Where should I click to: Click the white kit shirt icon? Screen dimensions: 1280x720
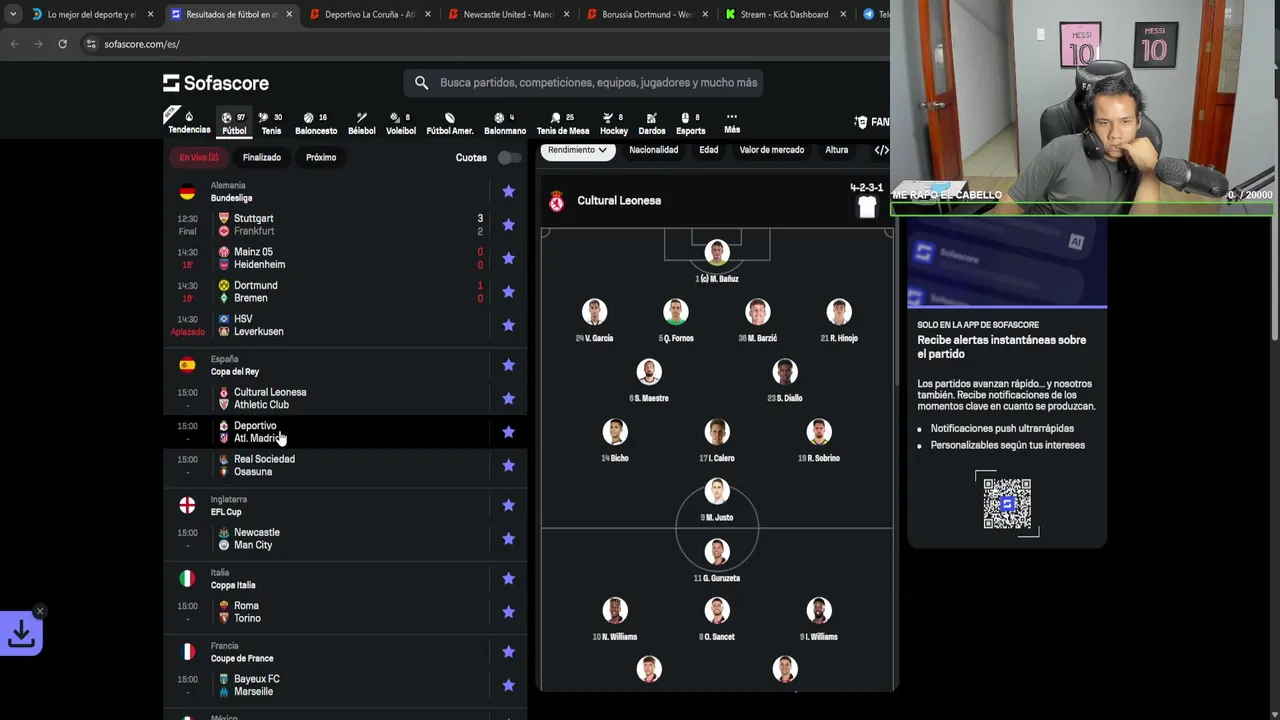(x=867, y=207)
